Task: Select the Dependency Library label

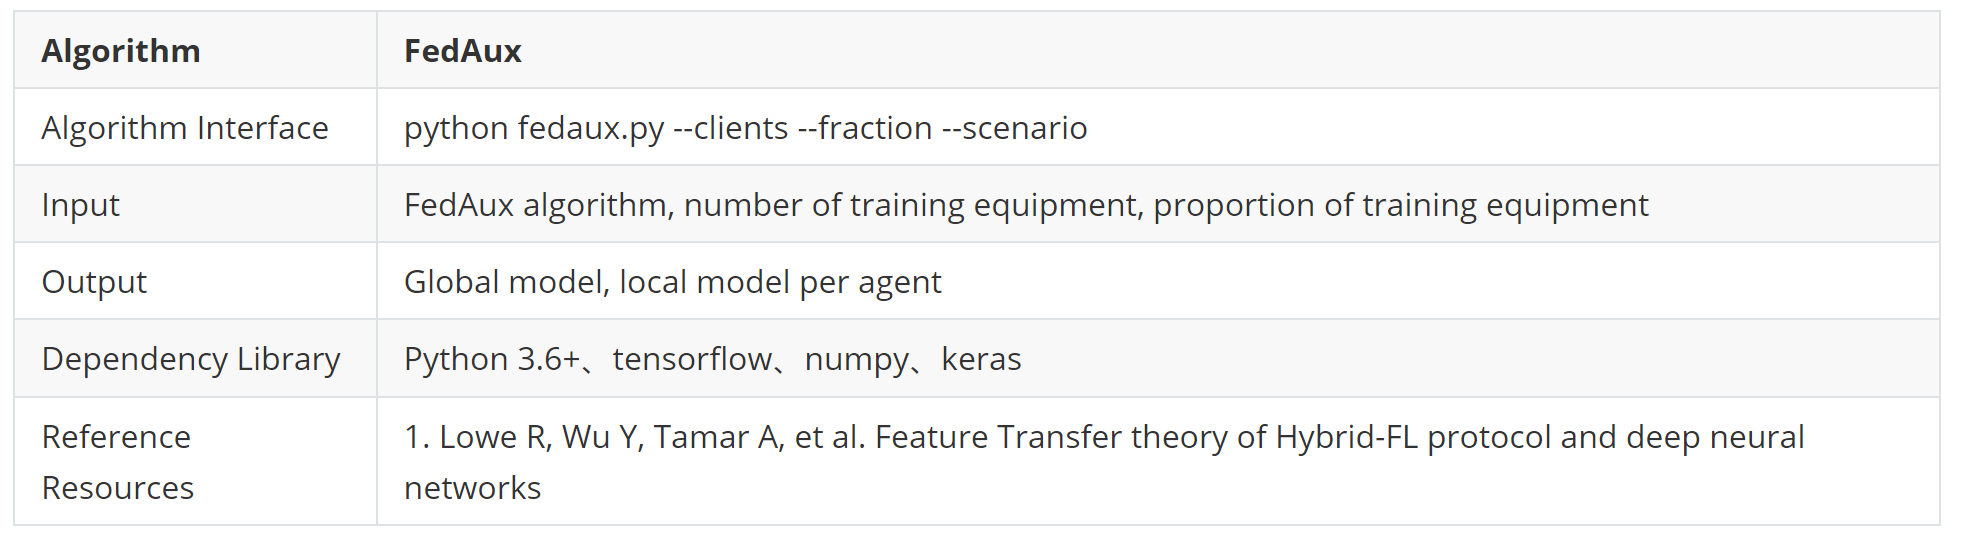Action: (x=191, y=359)
